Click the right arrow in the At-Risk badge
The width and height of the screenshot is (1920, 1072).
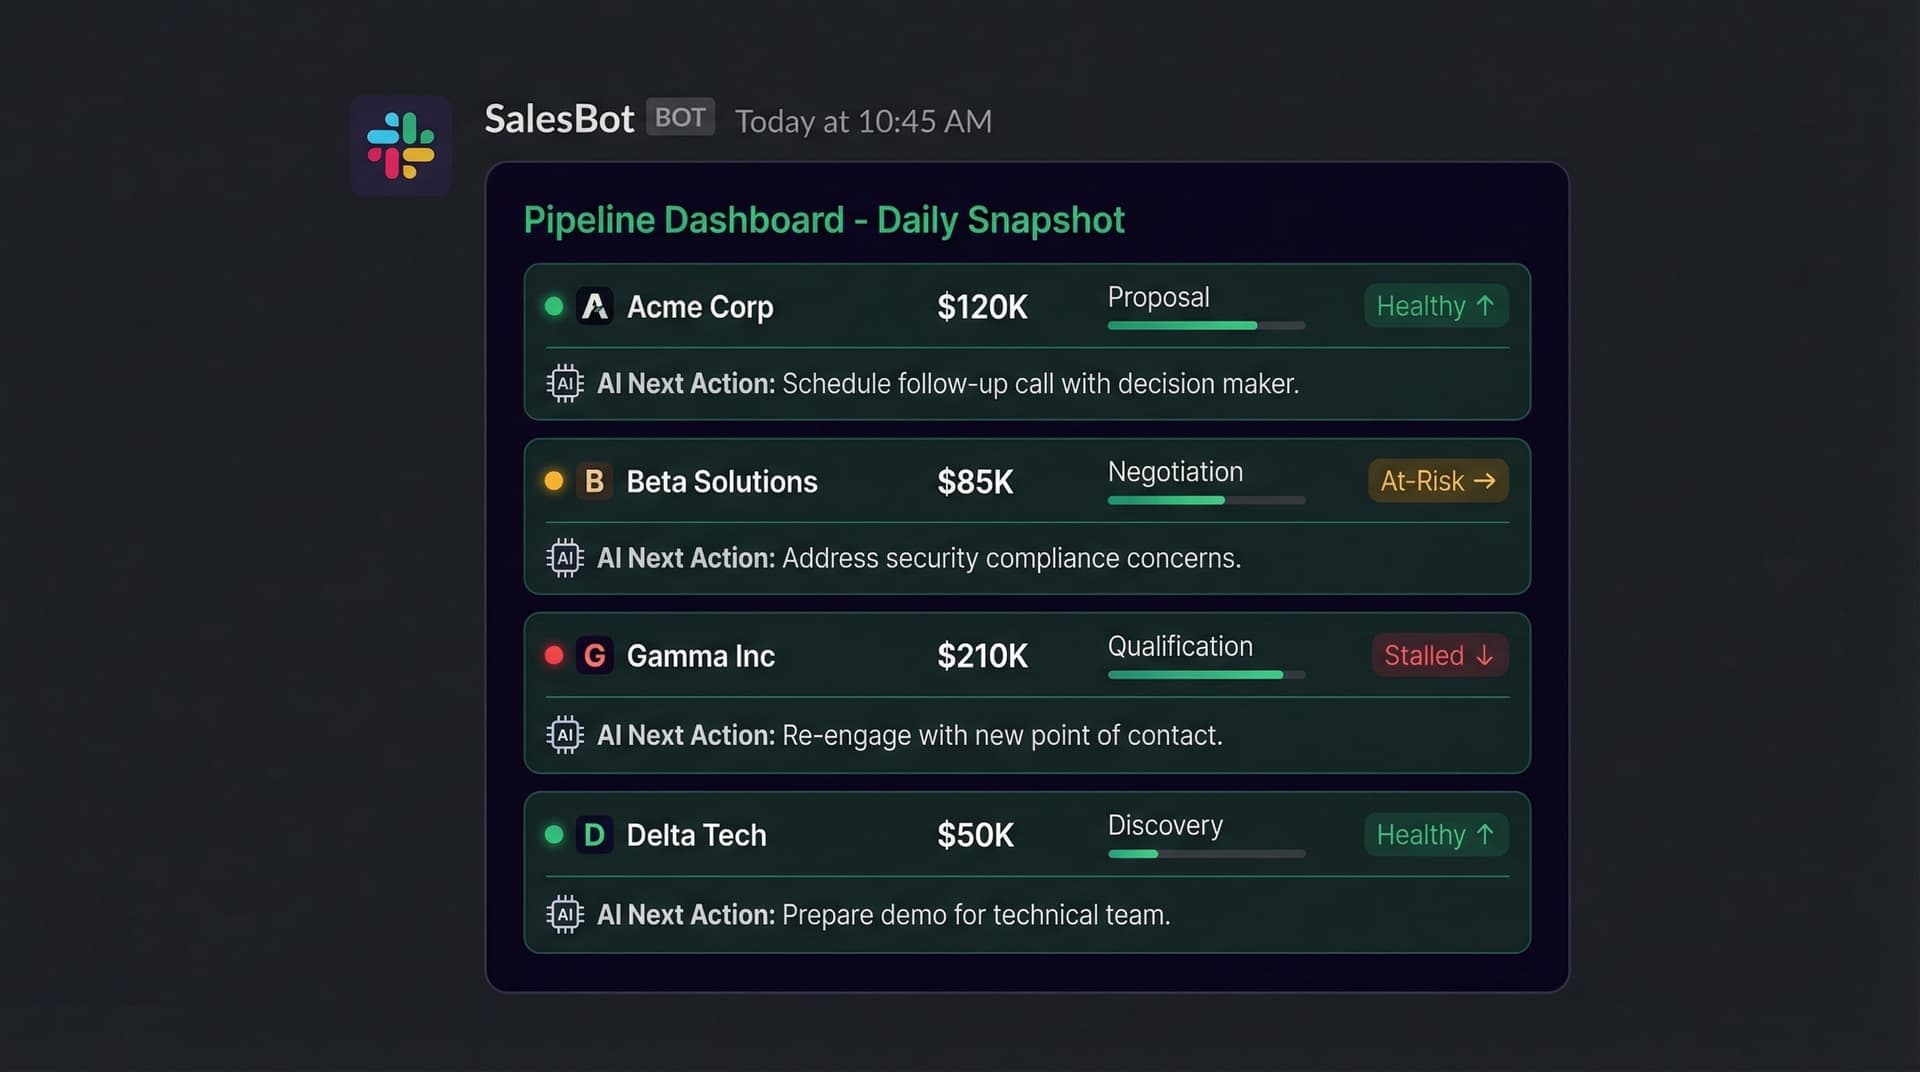pos(1485,481)
